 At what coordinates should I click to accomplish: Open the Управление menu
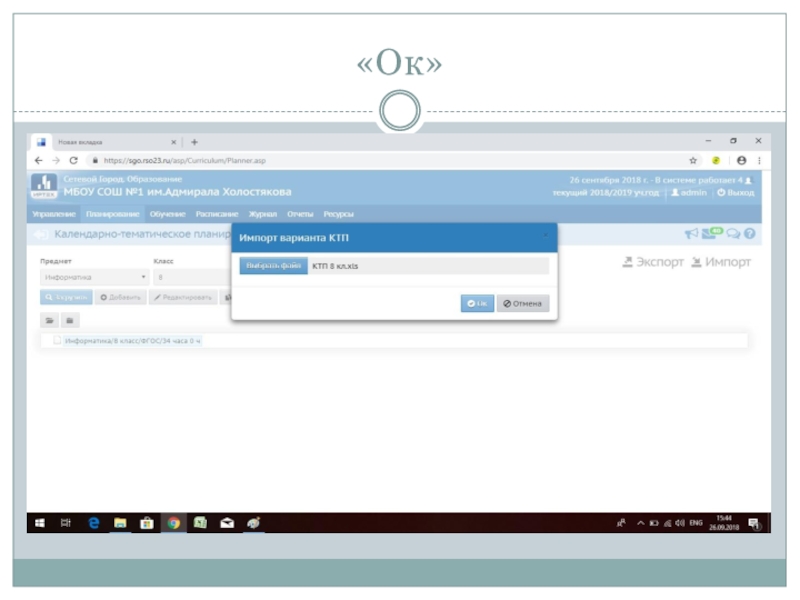(54, 214)
